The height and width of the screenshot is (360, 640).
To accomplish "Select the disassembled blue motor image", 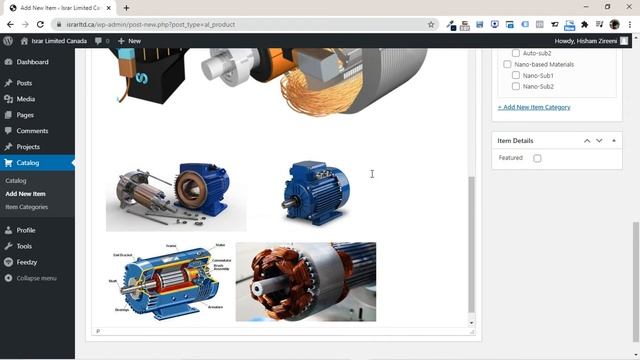I will tap(176, 196).
